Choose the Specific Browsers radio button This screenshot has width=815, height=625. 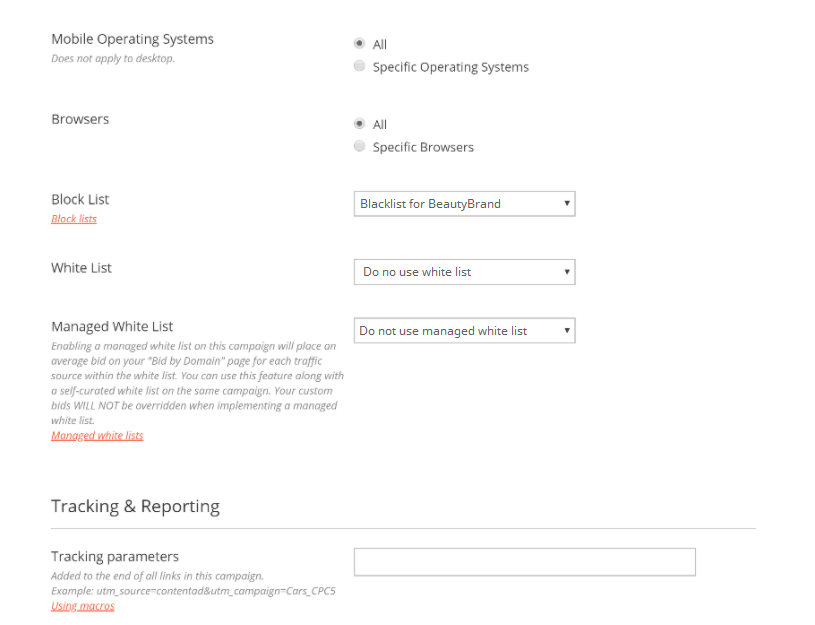click(x=359, y=146)
